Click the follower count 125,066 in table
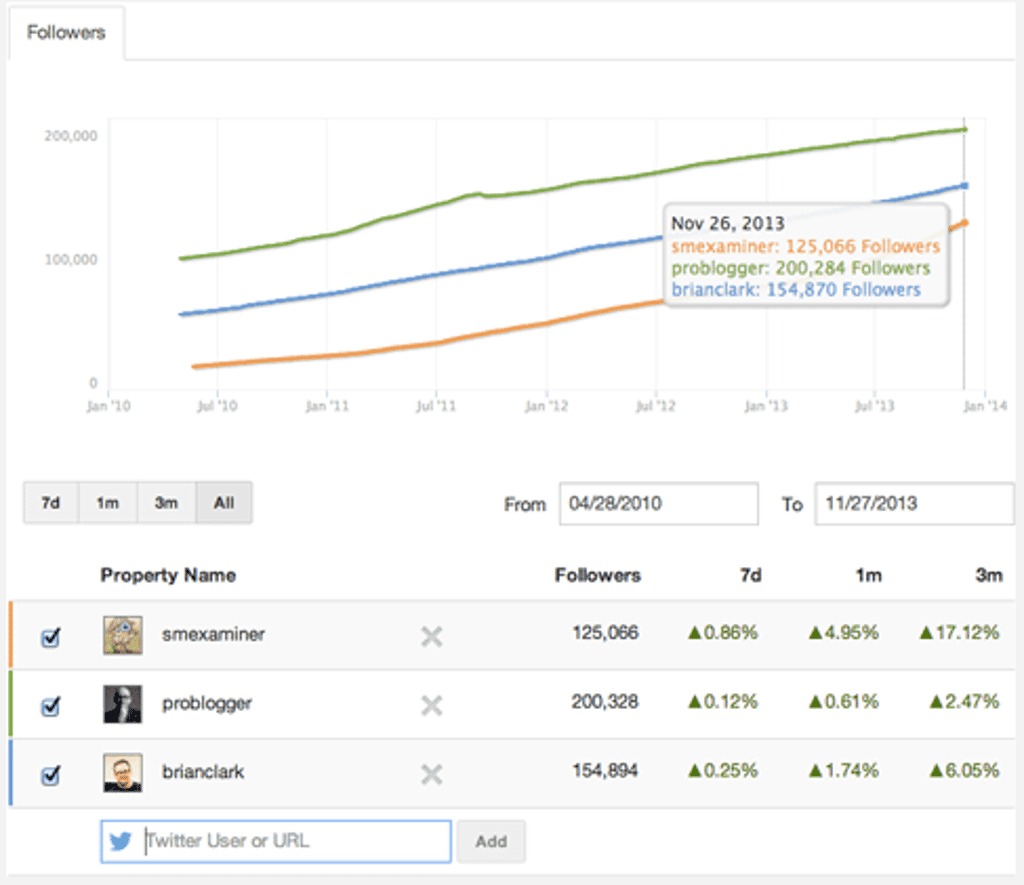Image resolution: width=1024 pixels, height=885 pixels. 605,633
